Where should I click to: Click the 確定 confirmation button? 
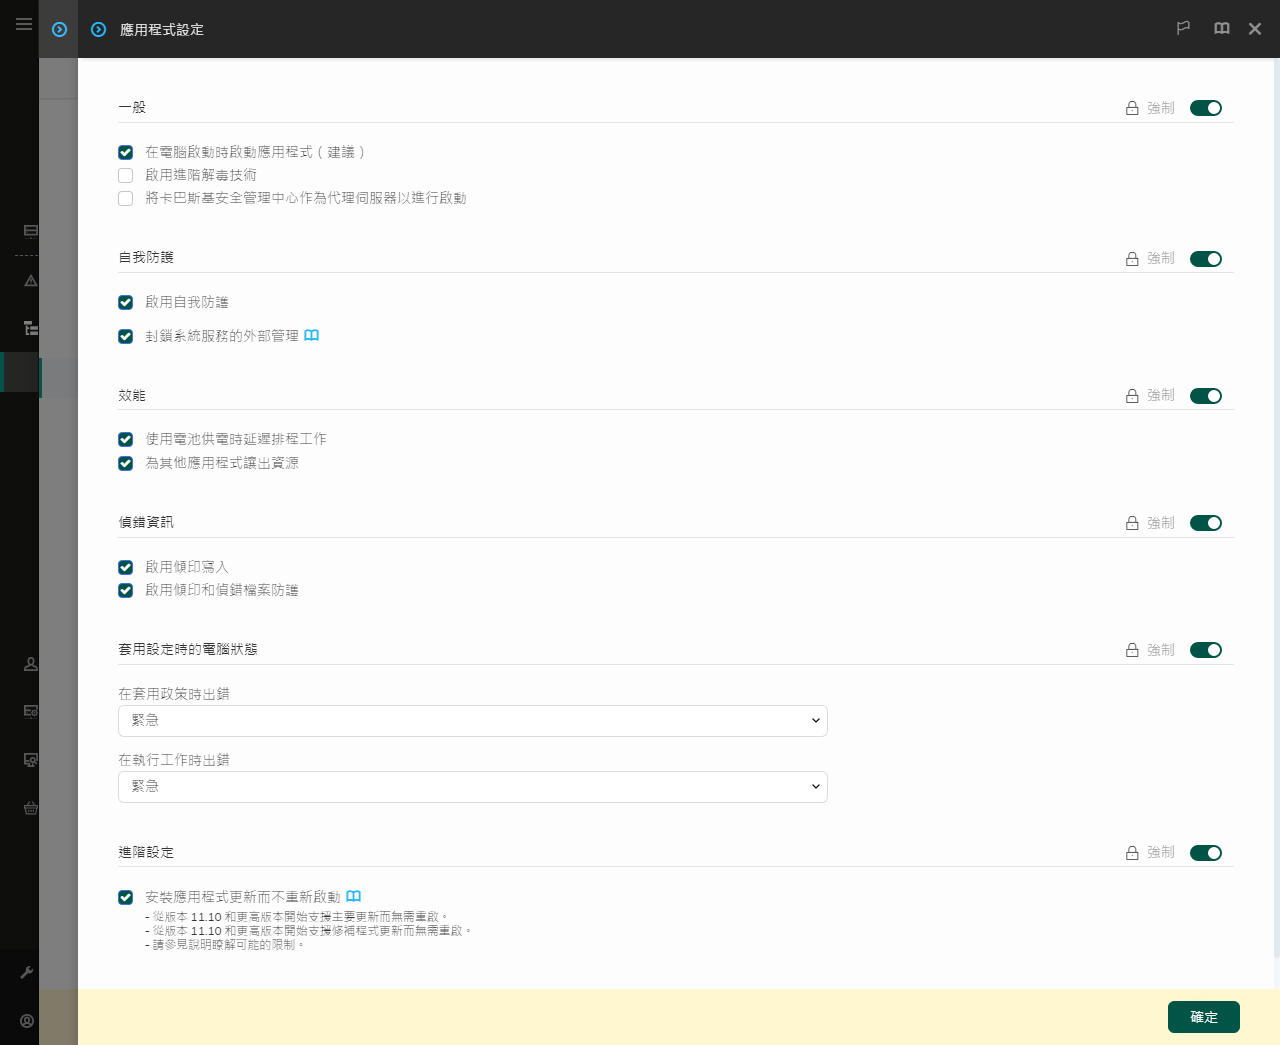tap(1203, 1017)
